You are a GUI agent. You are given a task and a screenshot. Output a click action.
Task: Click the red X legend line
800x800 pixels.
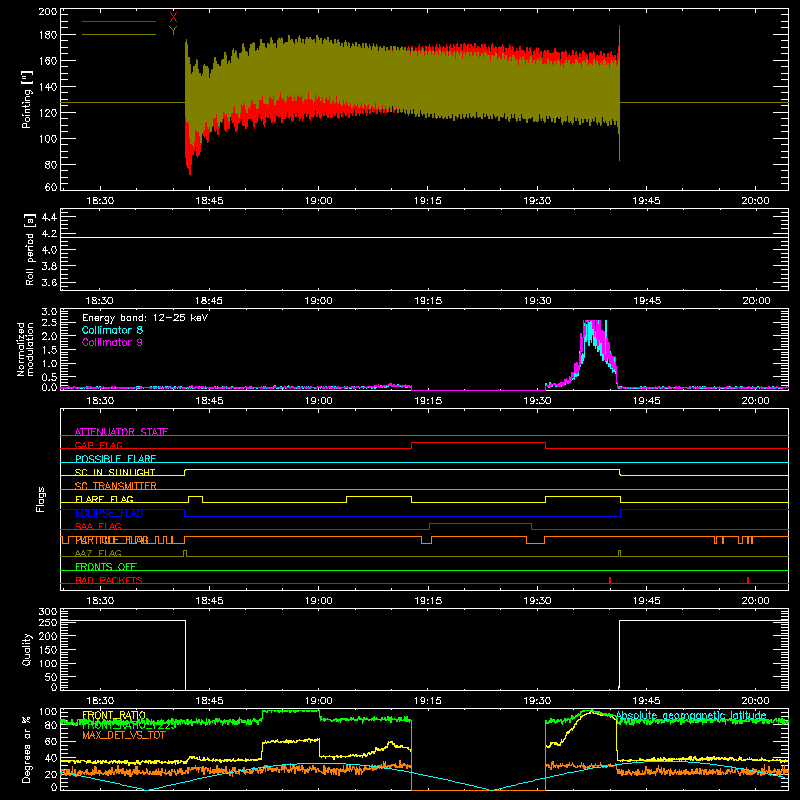[x=119, y=21]
